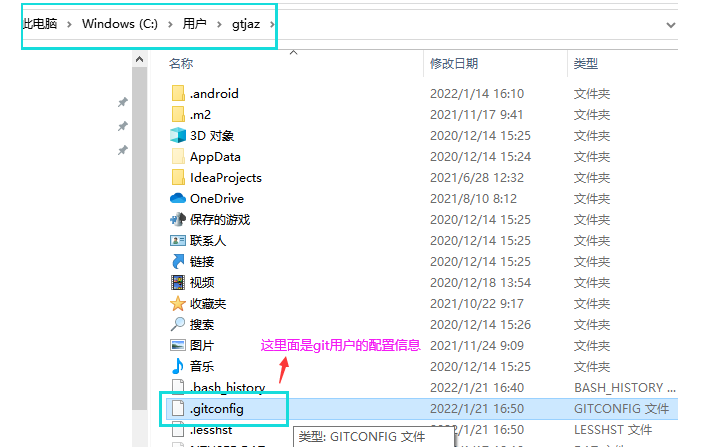701x447 pixels.
Task: Select the .gitconfig file
Action: click(x=422, y=409)
